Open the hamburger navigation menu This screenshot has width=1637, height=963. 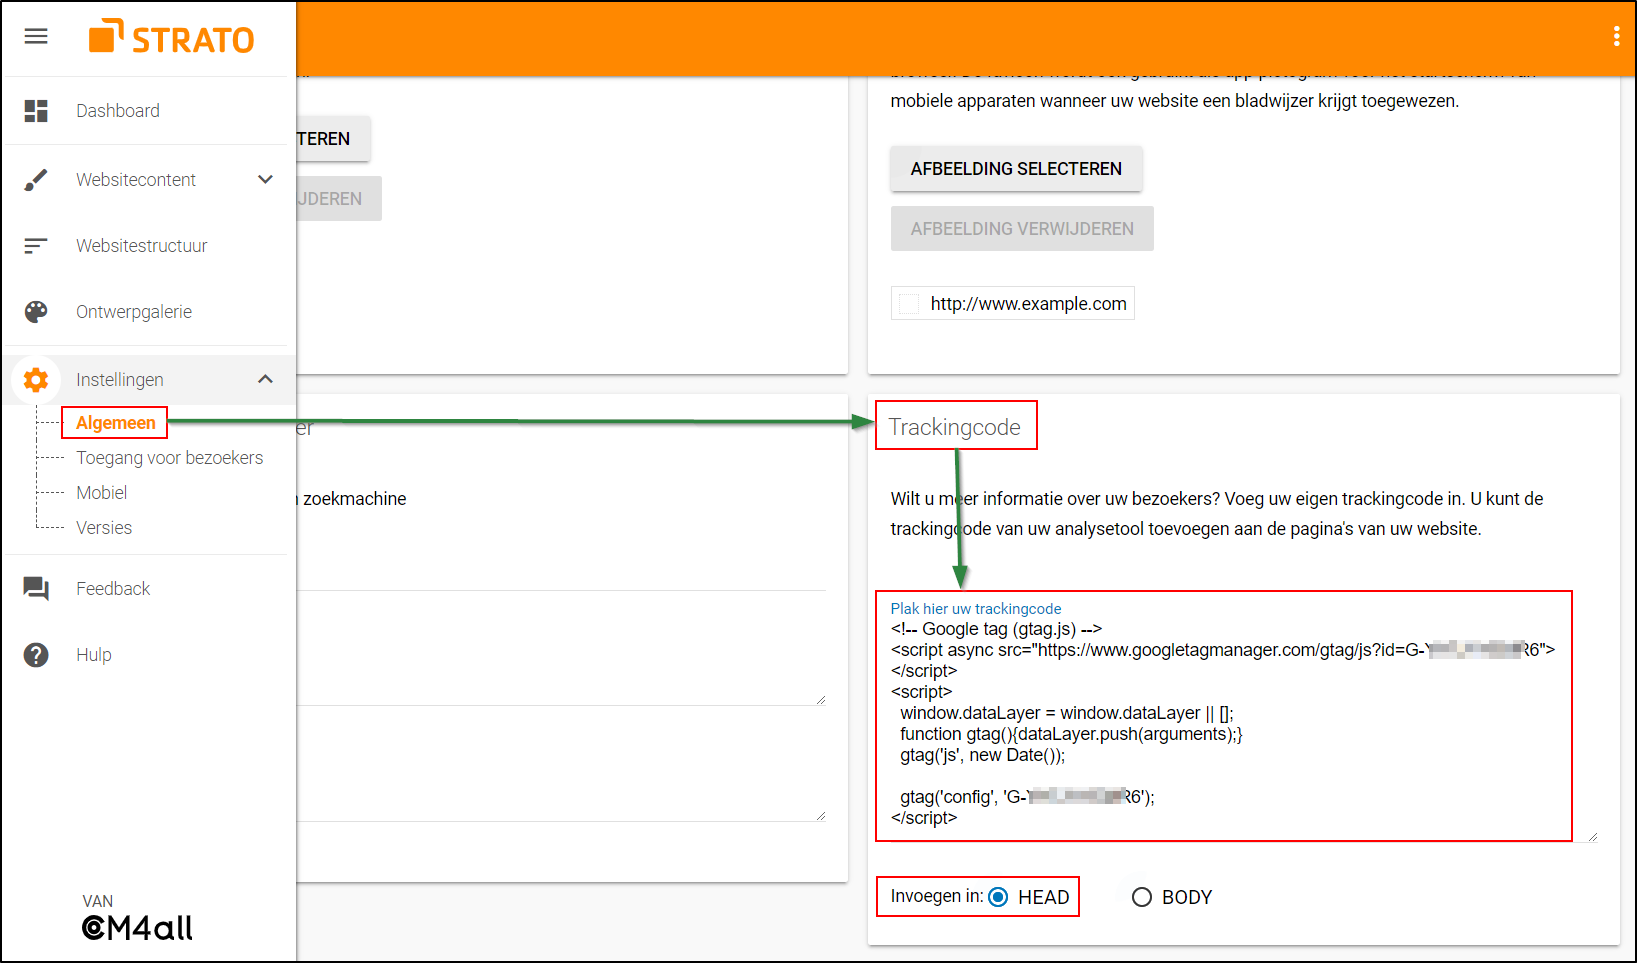(x=36, y=36)
